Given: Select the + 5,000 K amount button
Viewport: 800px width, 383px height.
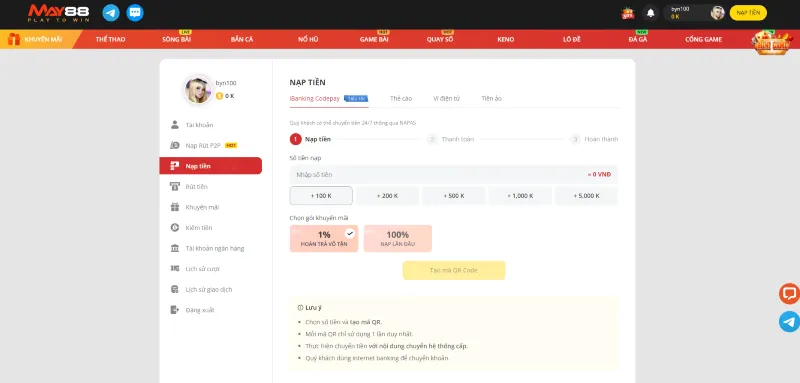Looking at the screenshot, I should coord(586,196).
